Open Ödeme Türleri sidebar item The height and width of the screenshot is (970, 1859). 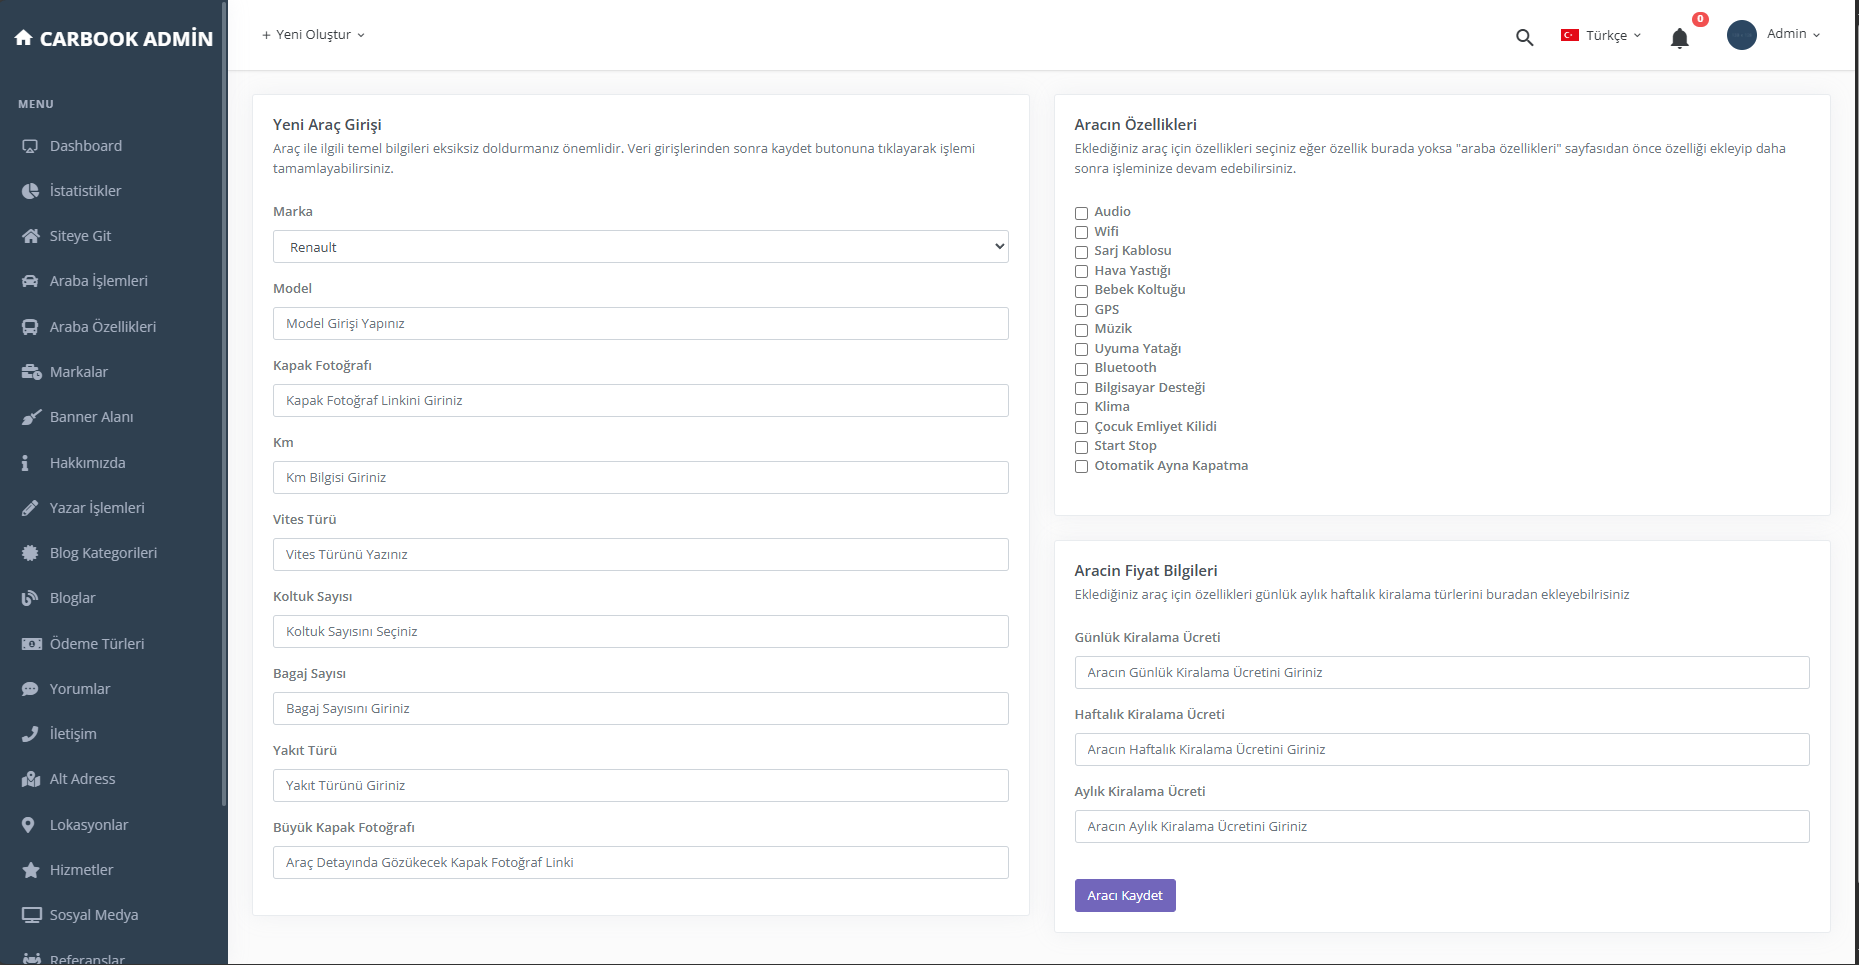coord(97,644)
